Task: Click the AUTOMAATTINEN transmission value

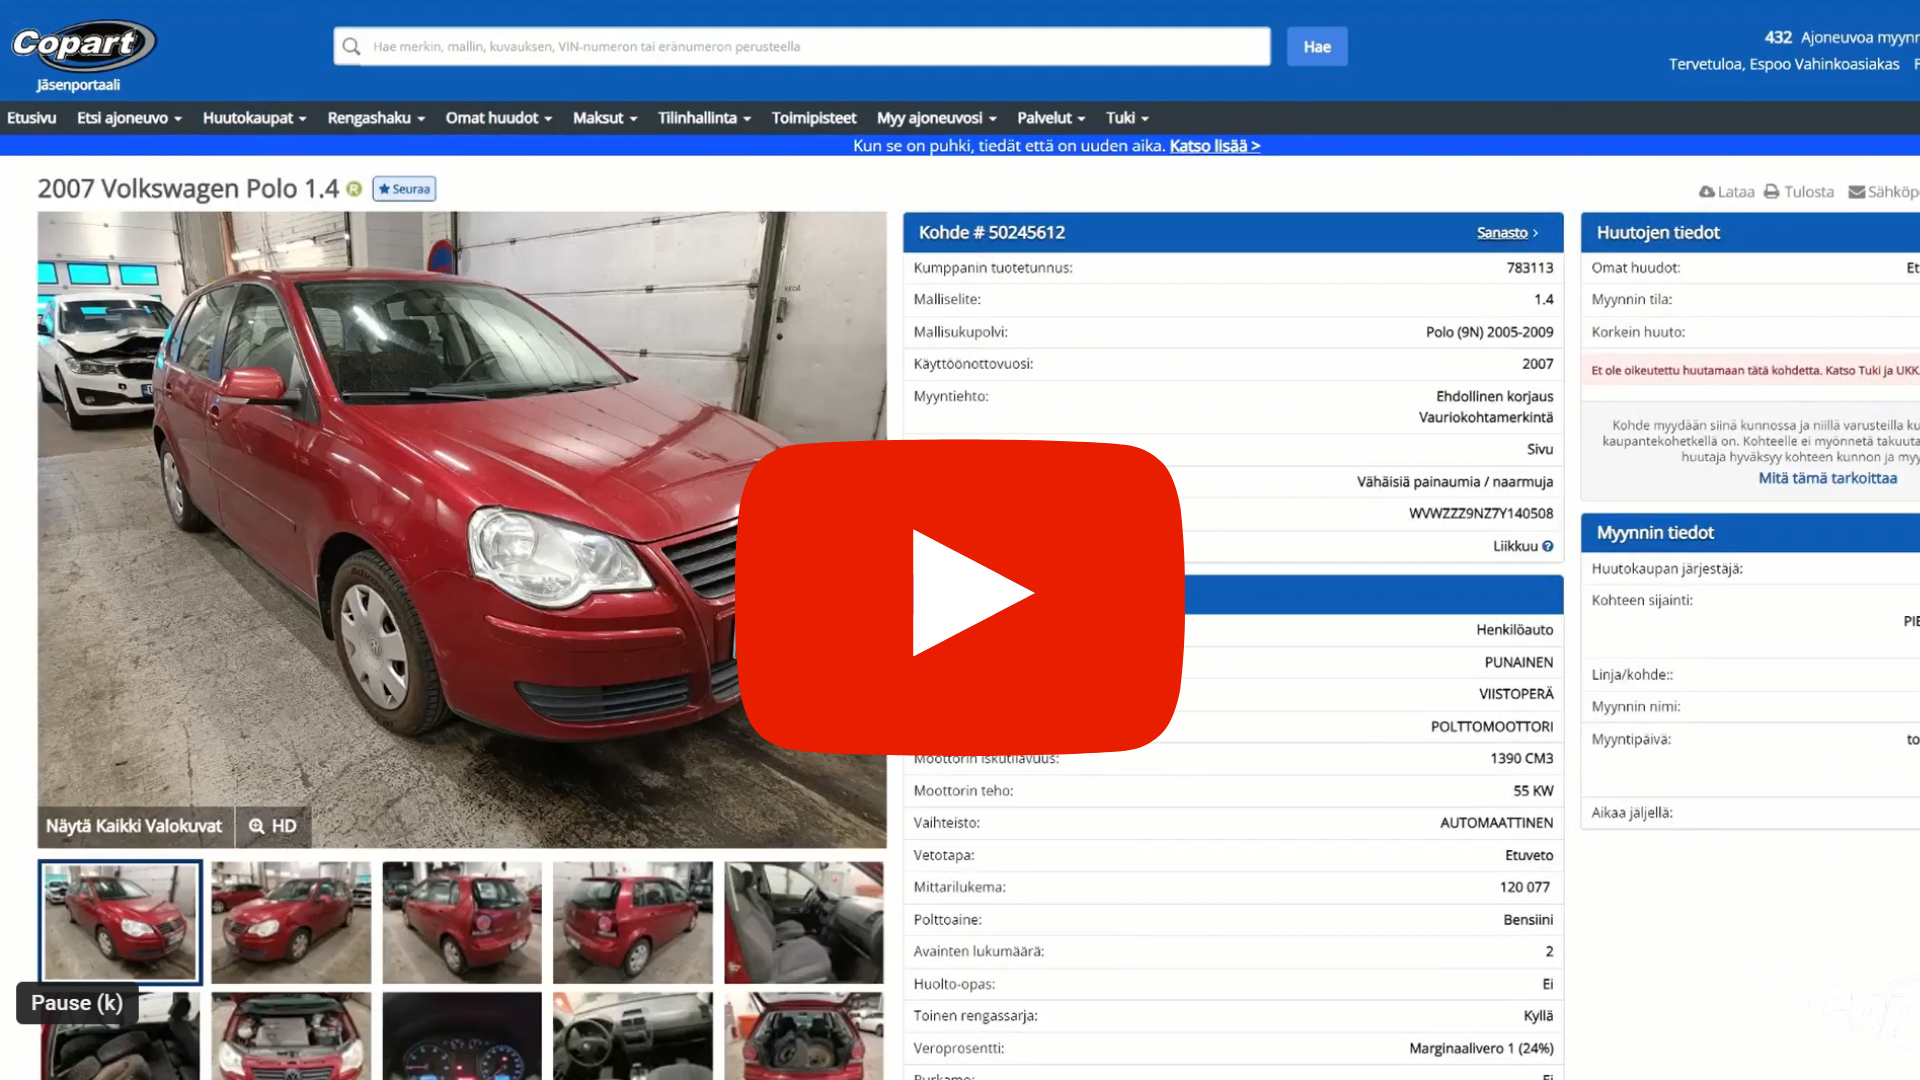Action: pos(1496,823)
